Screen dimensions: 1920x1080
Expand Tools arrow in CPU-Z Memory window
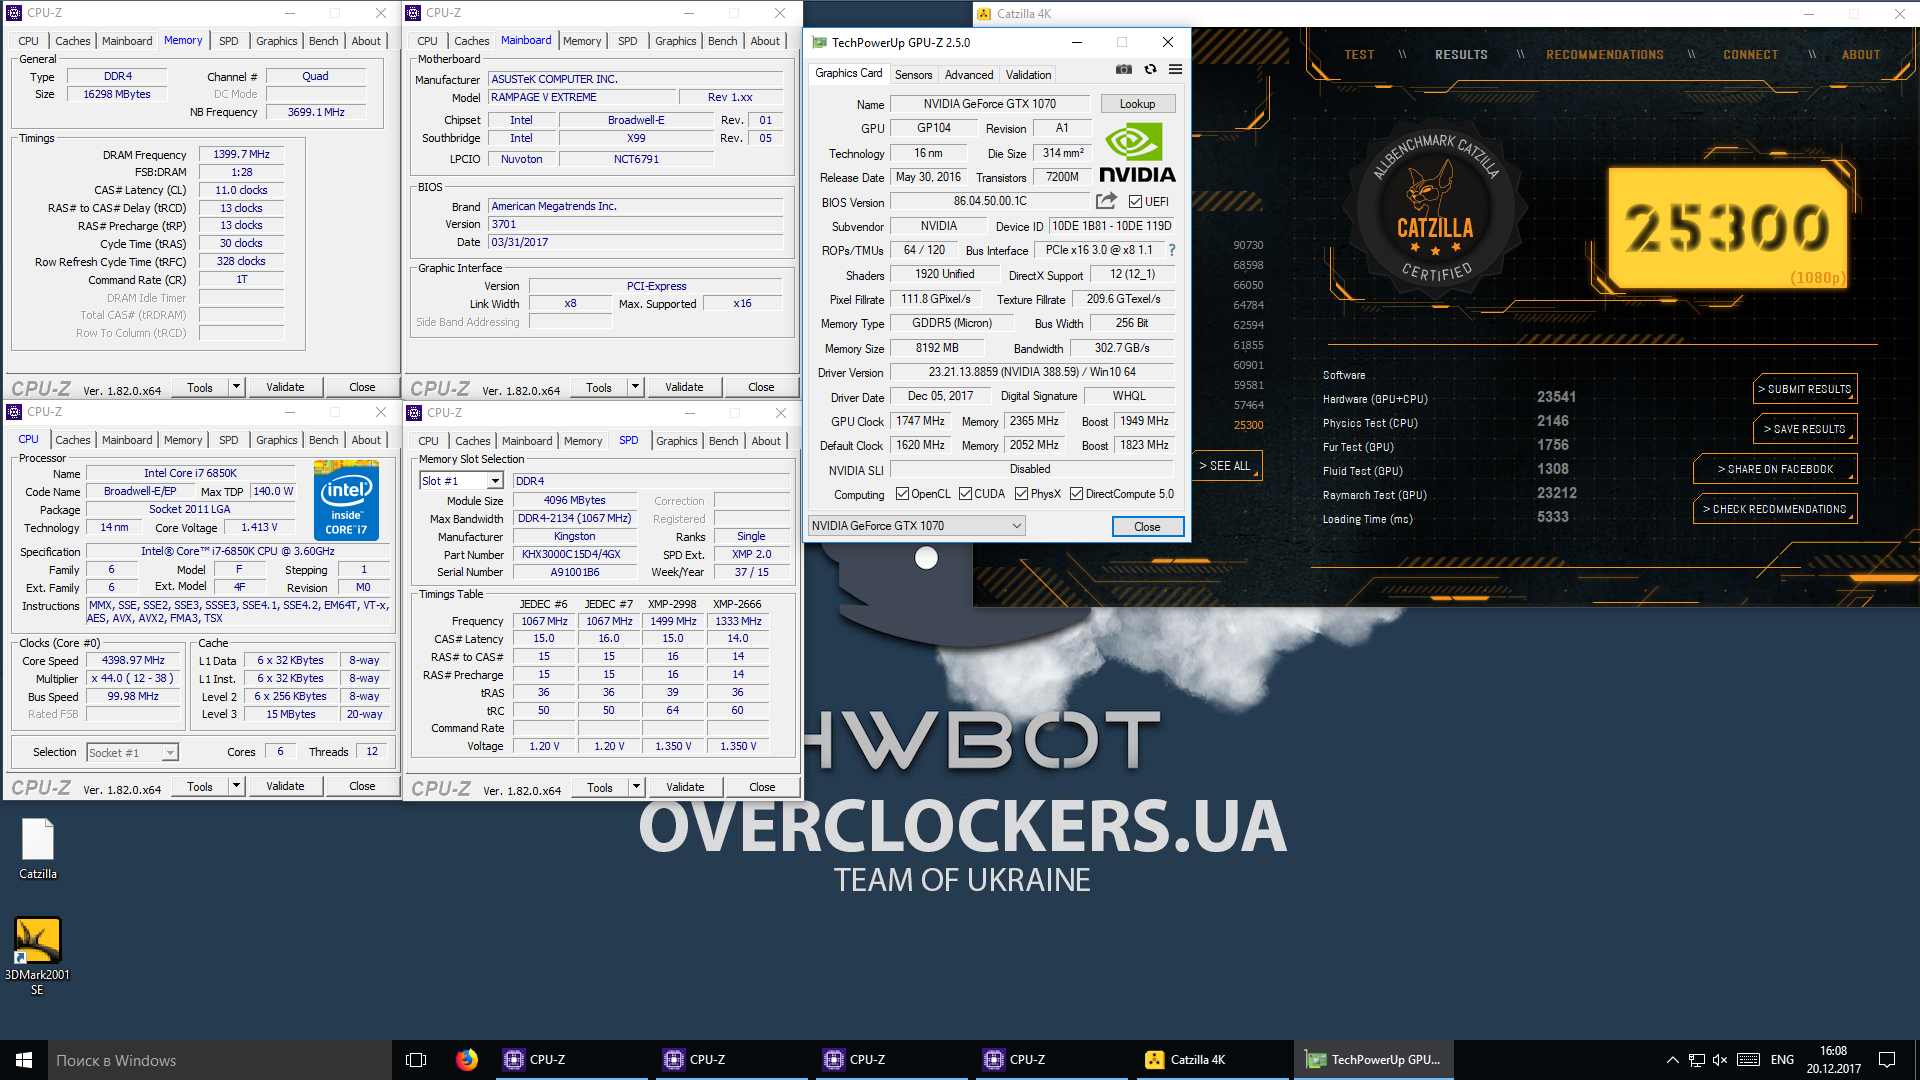coord(236,387)
